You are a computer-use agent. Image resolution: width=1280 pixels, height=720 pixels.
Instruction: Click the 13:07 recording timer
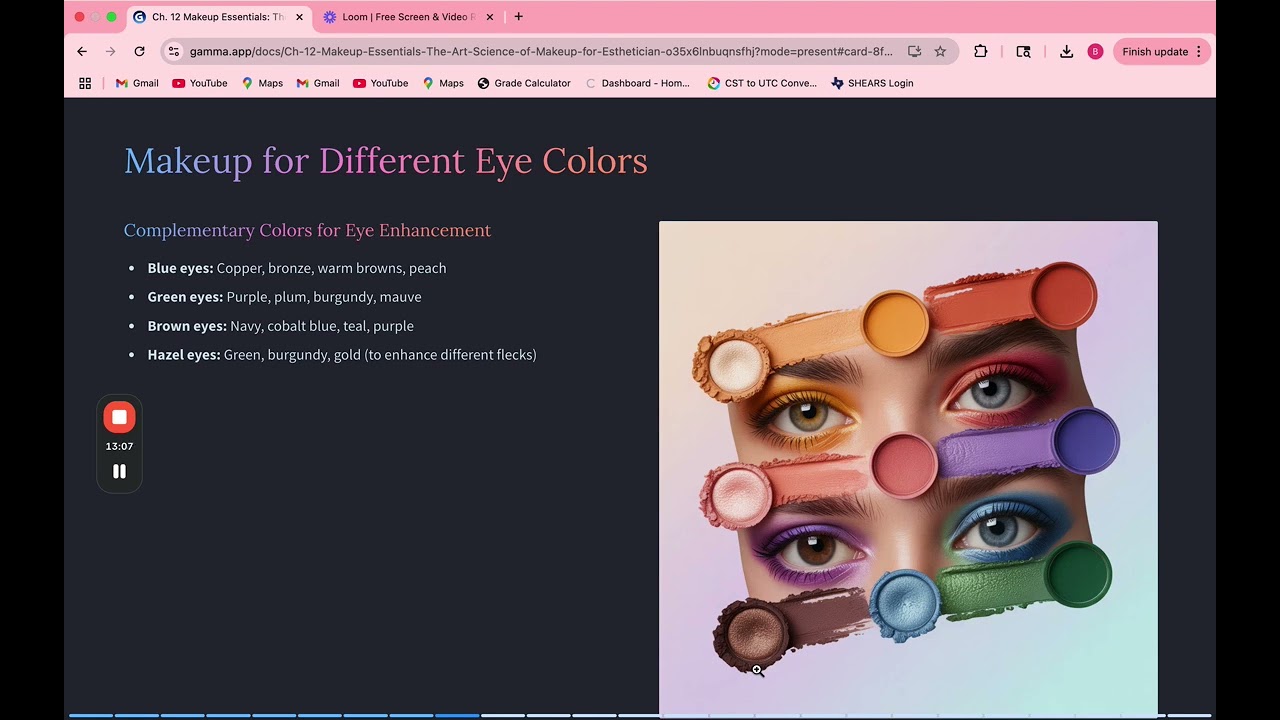click(119, 446)
